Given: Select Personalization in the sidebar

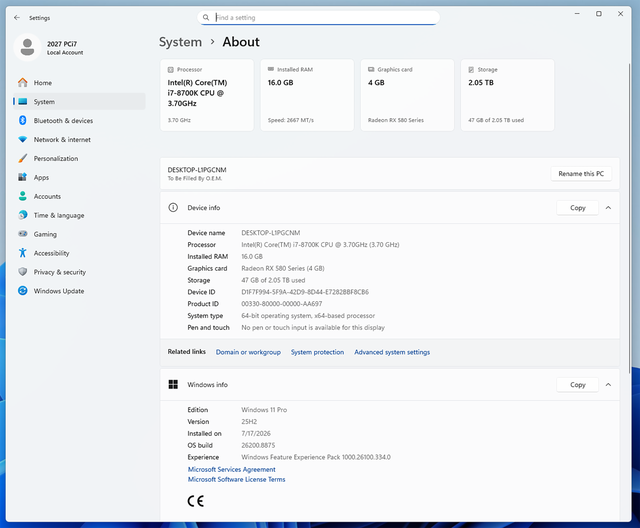Looking at the screenshot, I should coord(79,158).
